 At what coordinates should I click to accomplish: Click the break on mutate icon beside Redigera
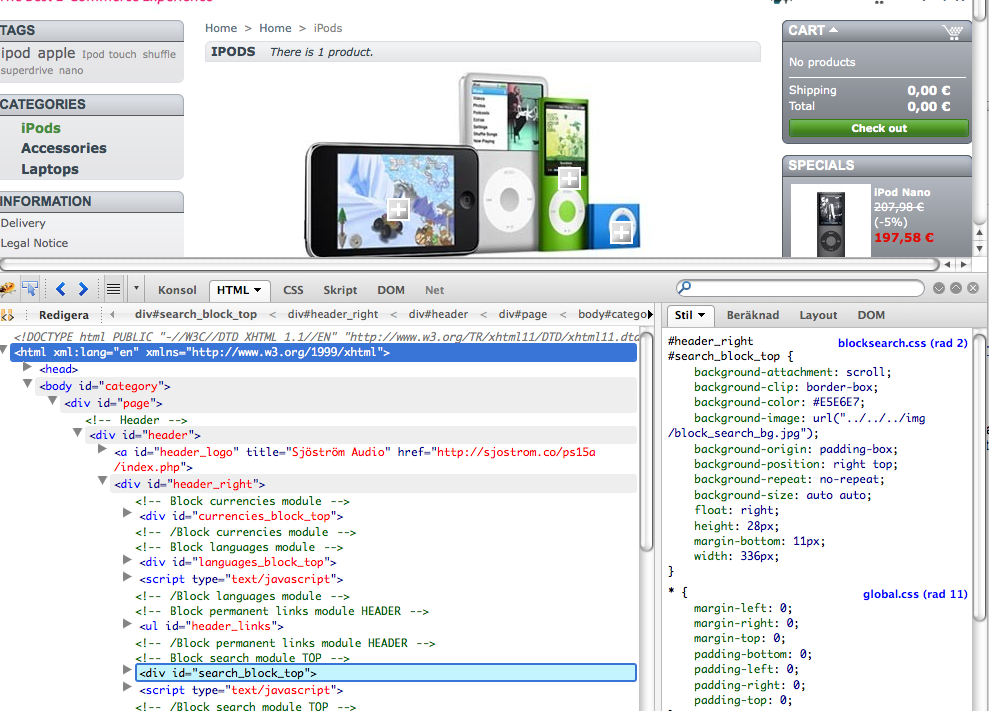click(8, 315)
